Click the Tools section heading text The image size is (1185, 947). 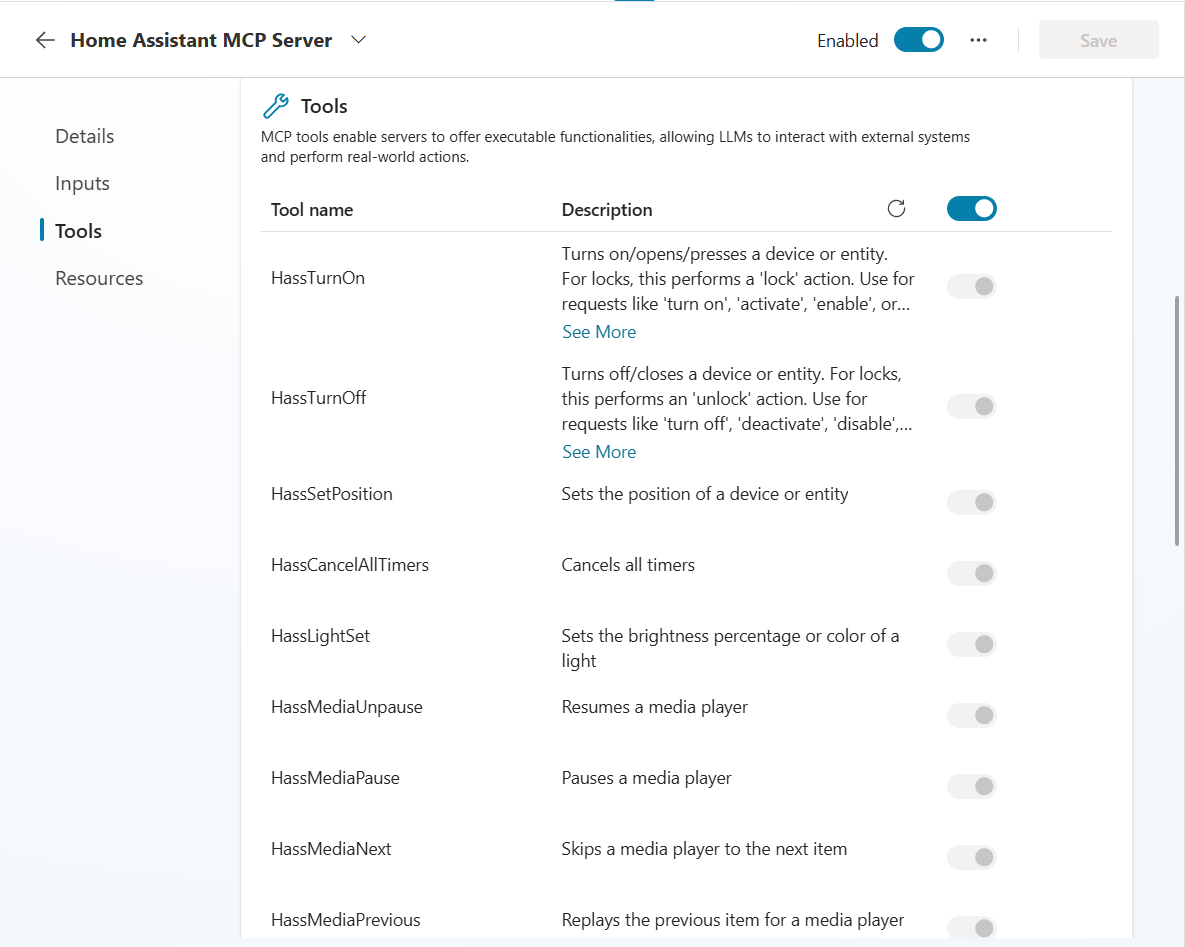pos(324,107)
